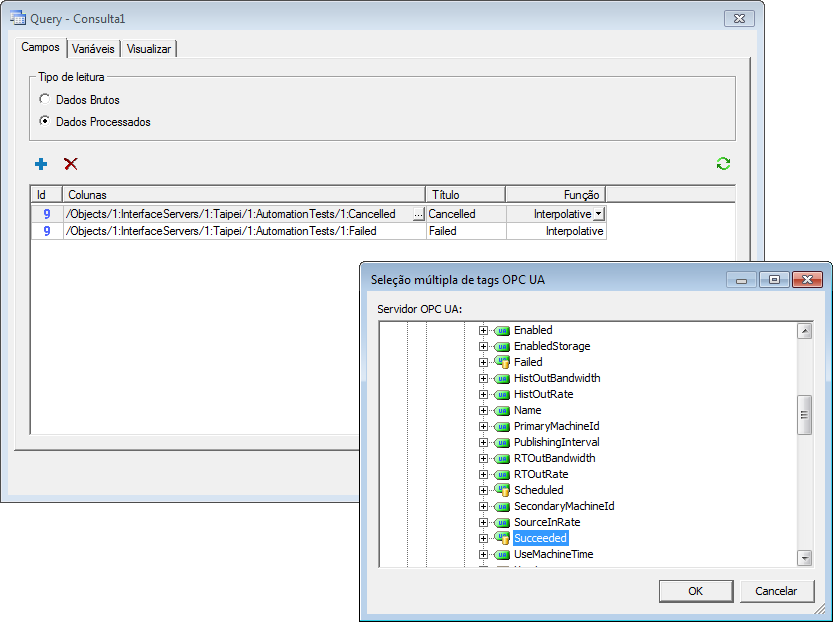
Task: Select the SourceInRate tree item
Action: point(546,522)
